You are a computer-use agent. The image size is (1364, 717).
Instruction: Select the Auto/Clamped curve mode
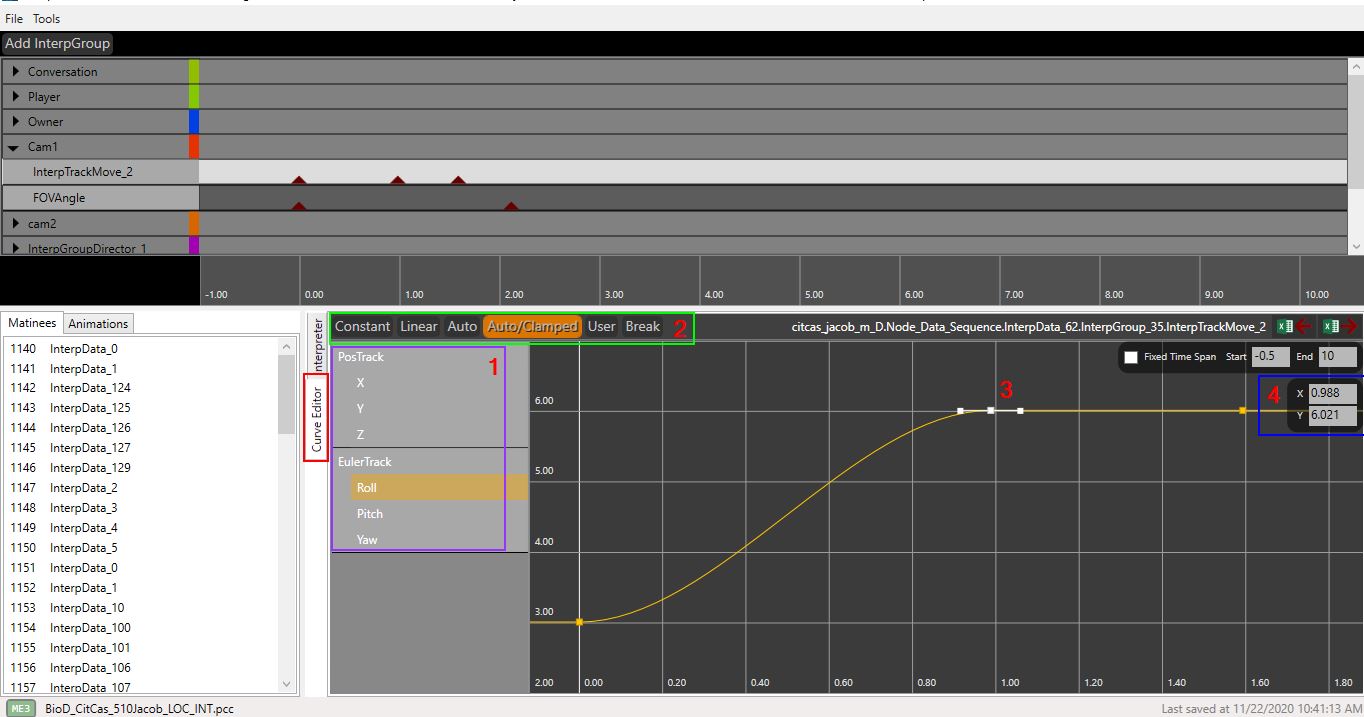533,326
